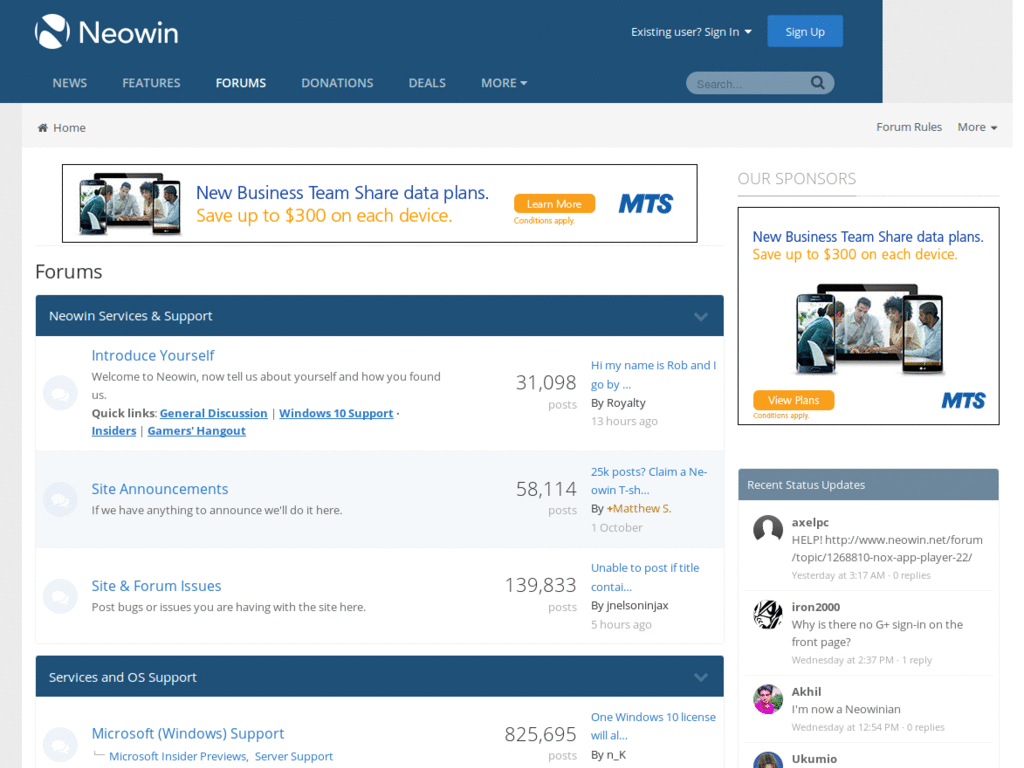Click the Microsoft (Windows) Support bubble icon
The height and width of the screenshot is (768, 1024).
point(60,744)
